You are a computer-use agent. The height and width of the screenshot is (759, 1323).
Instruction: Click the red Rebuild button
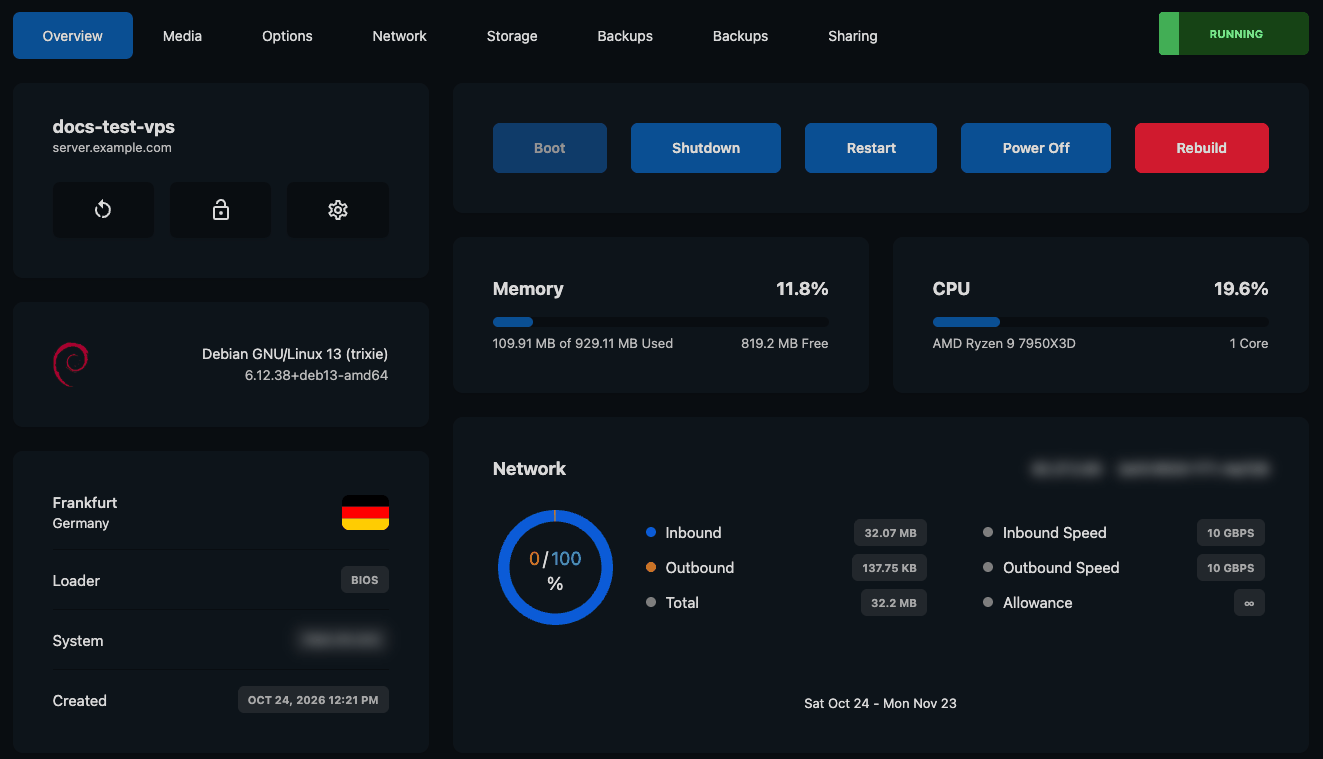[1202, 148]
